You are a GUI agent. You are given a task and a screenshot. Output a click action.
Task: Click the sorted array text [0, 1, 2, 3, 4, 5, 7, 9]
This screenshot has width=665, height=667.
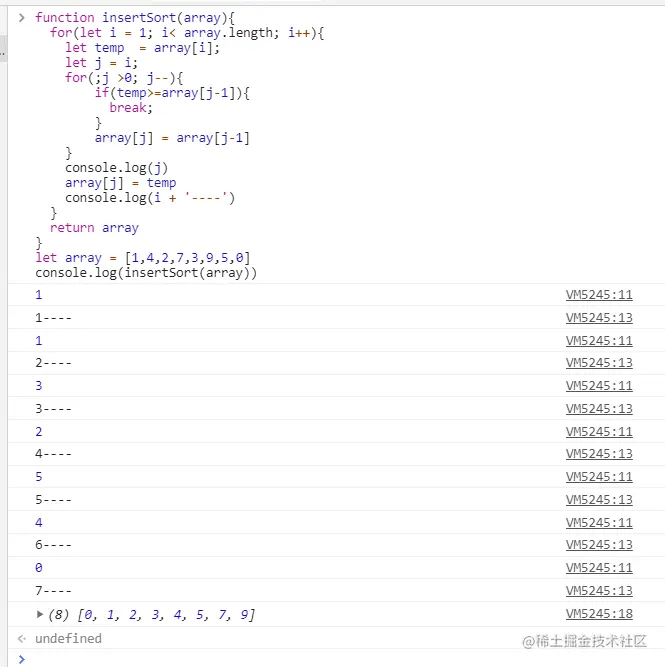tap(166, 615)
